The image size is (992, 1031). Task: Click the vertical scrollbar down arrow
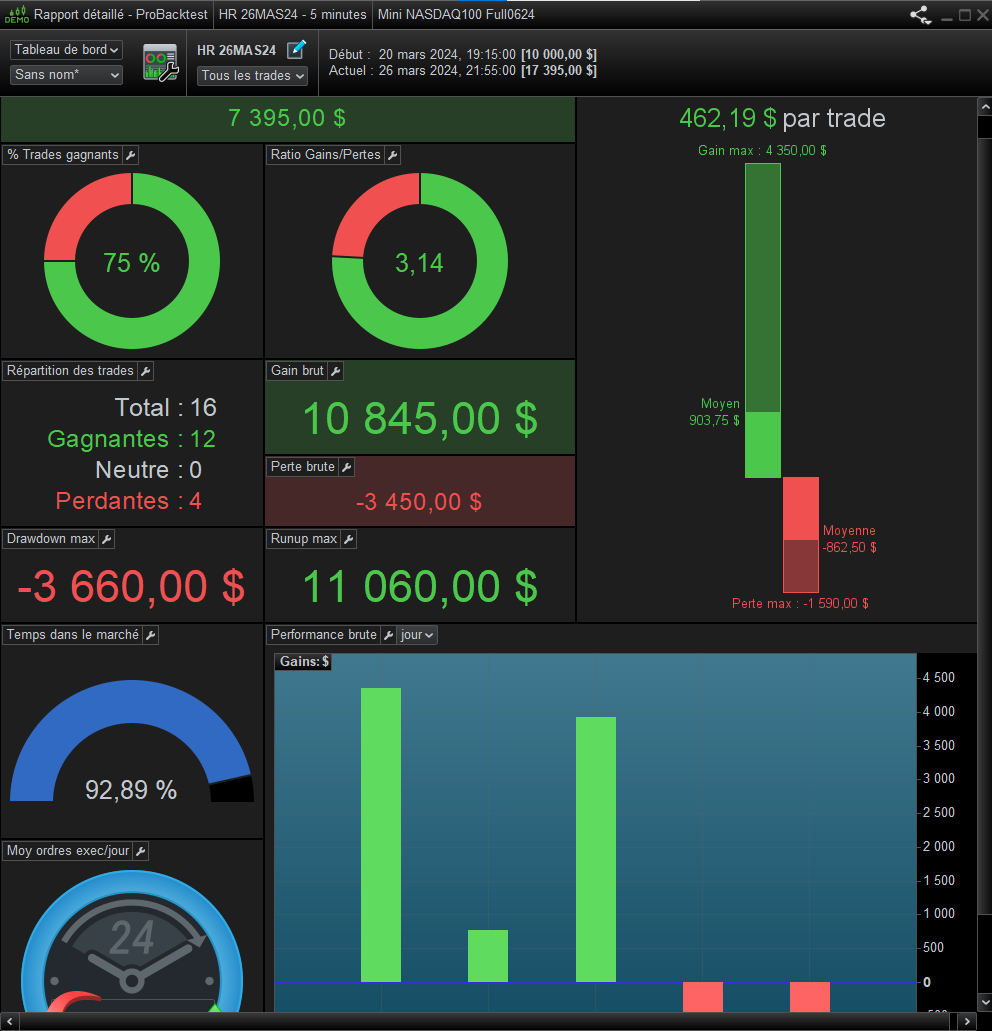984,1003
